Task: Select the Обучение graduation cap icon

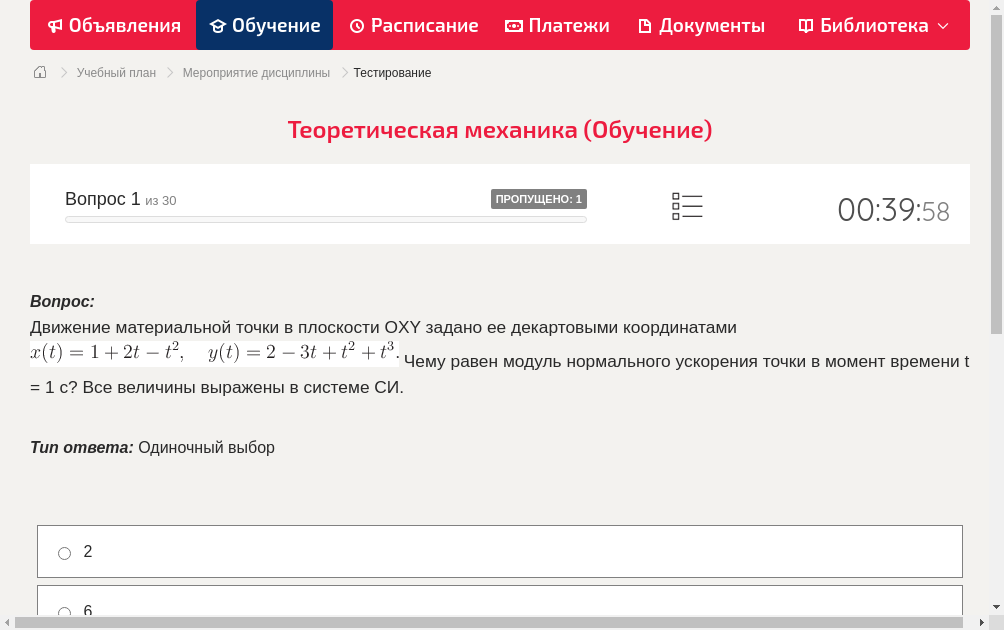Action: coord(220,25)
